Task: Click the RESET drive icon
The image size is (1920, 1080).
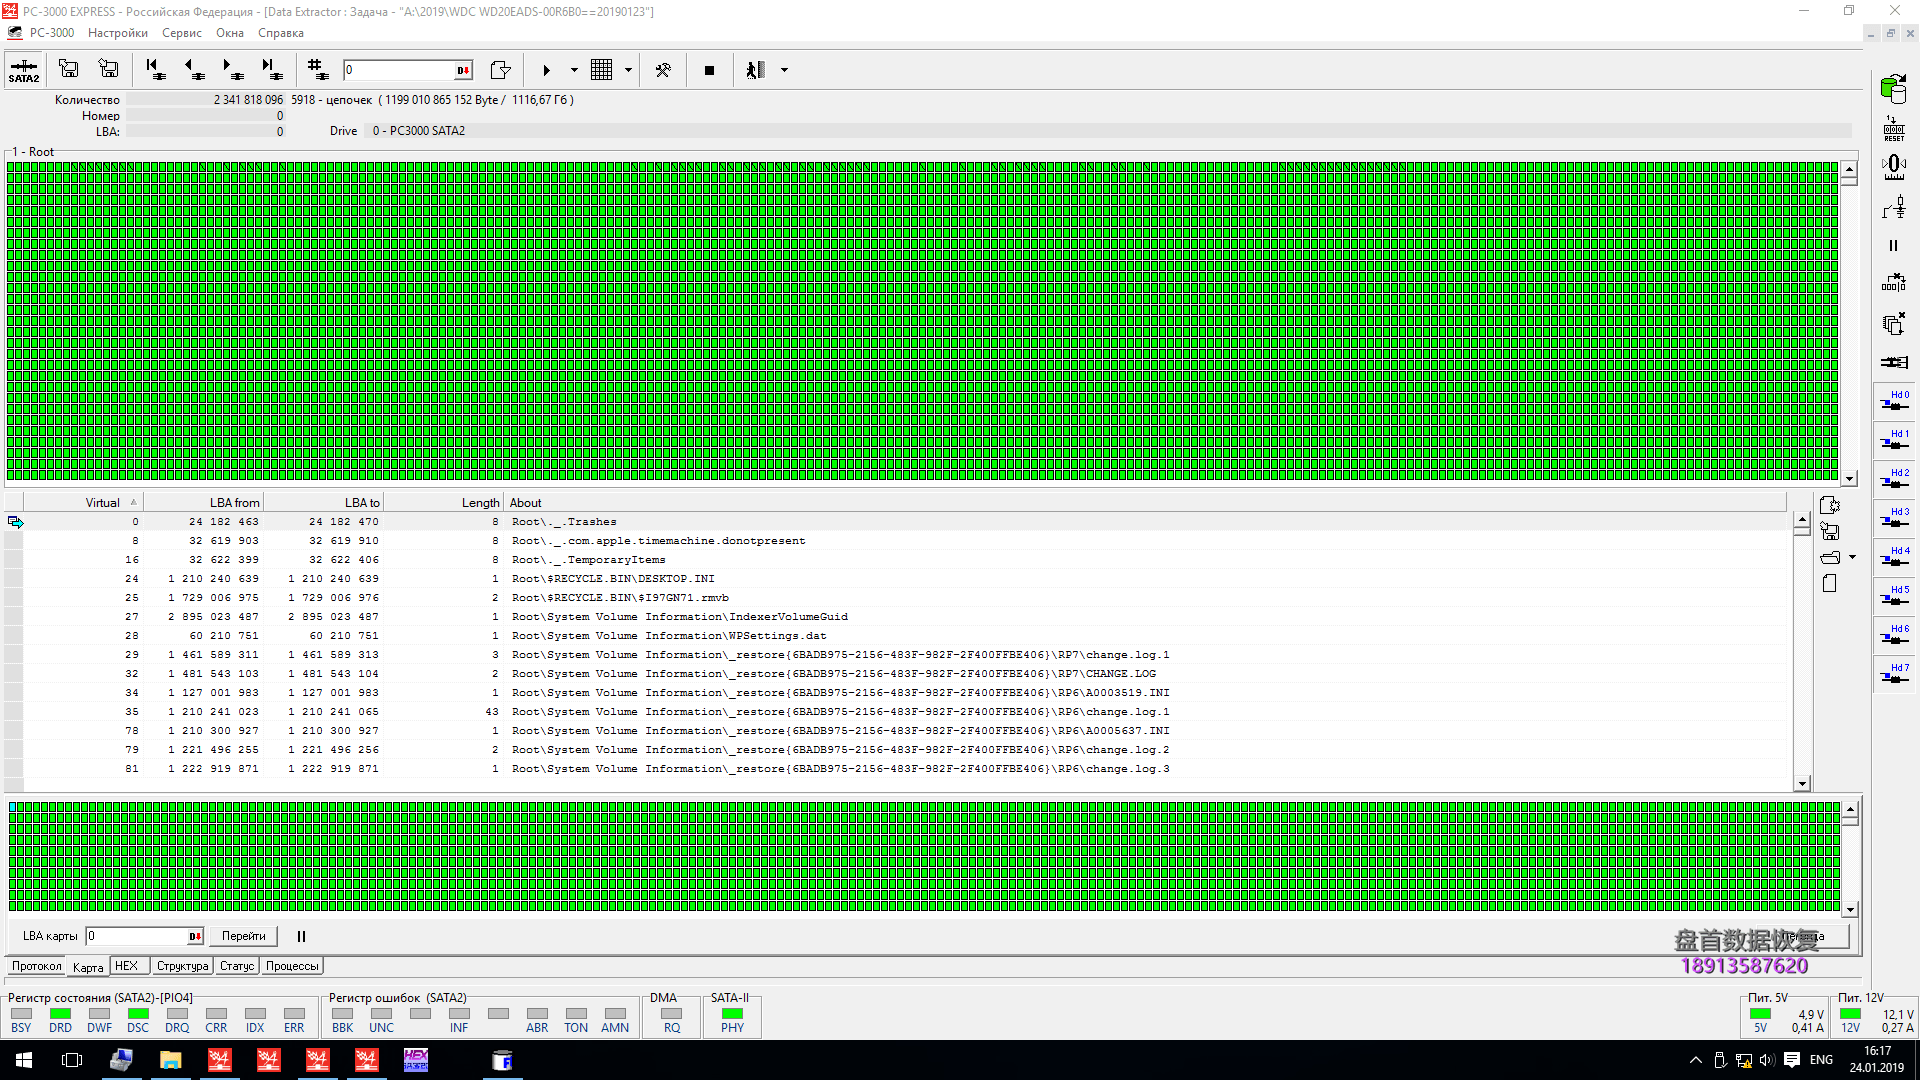Action: pos(1893,128)
